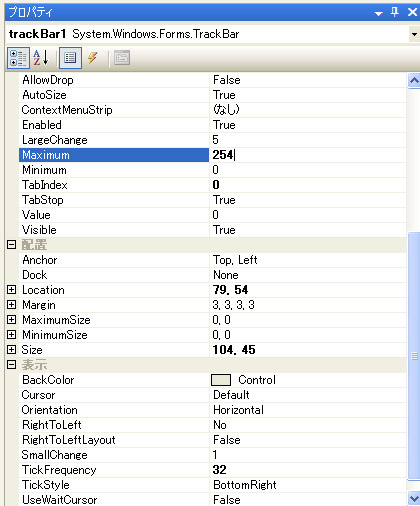Collapse the 配置 category section
Screen dimensions: 420x506
[11, 245]
